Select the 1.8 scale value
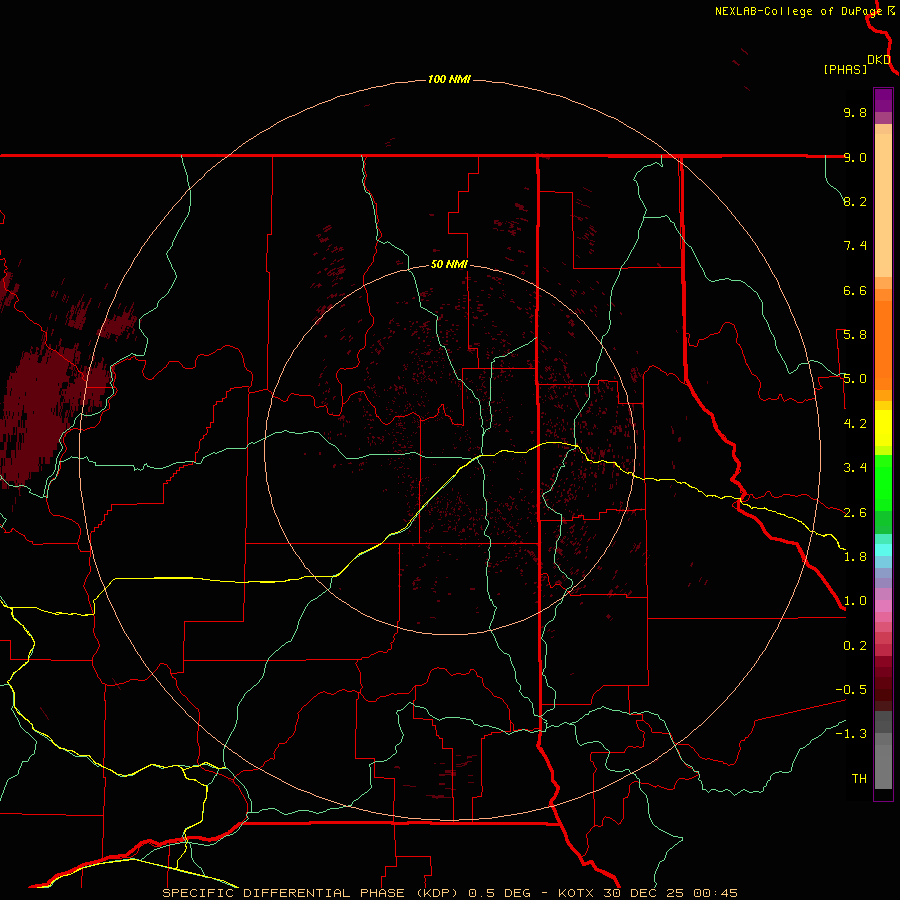900x900 pixels. pyautogui.click(x=855, y=557)
